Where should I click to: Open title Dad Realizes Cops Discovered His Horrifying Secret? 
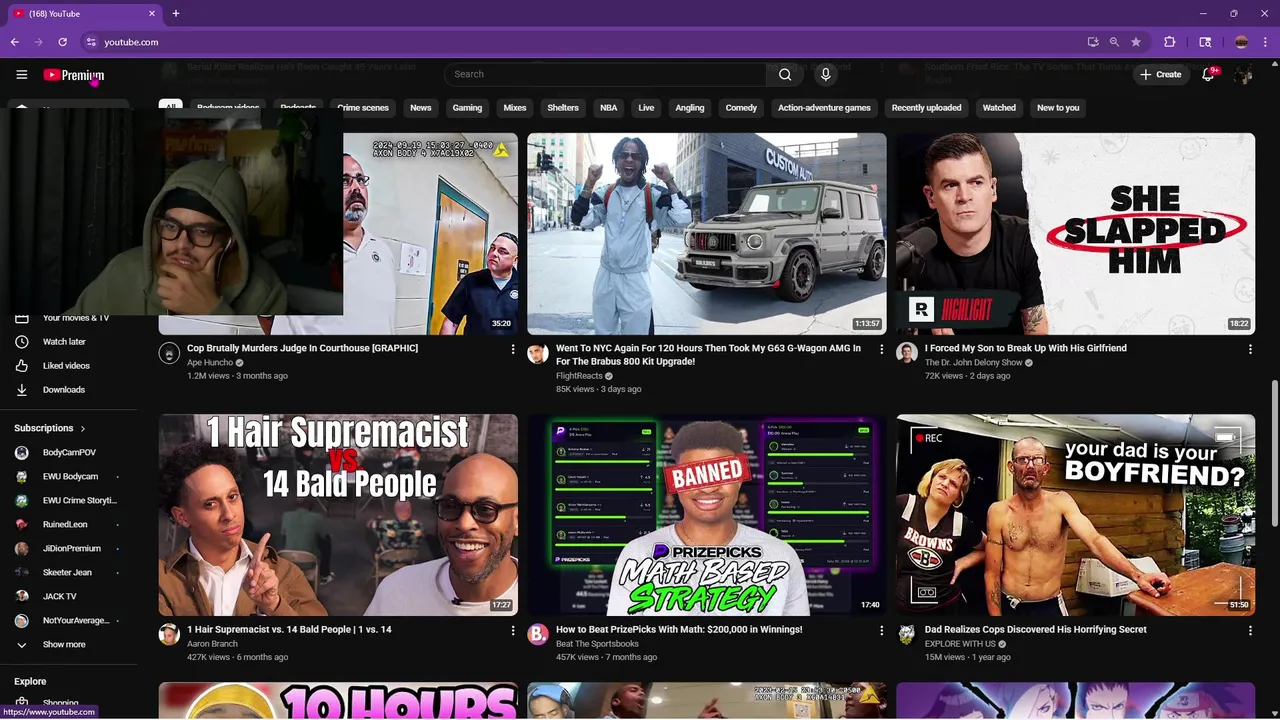tap(1036, 630)
